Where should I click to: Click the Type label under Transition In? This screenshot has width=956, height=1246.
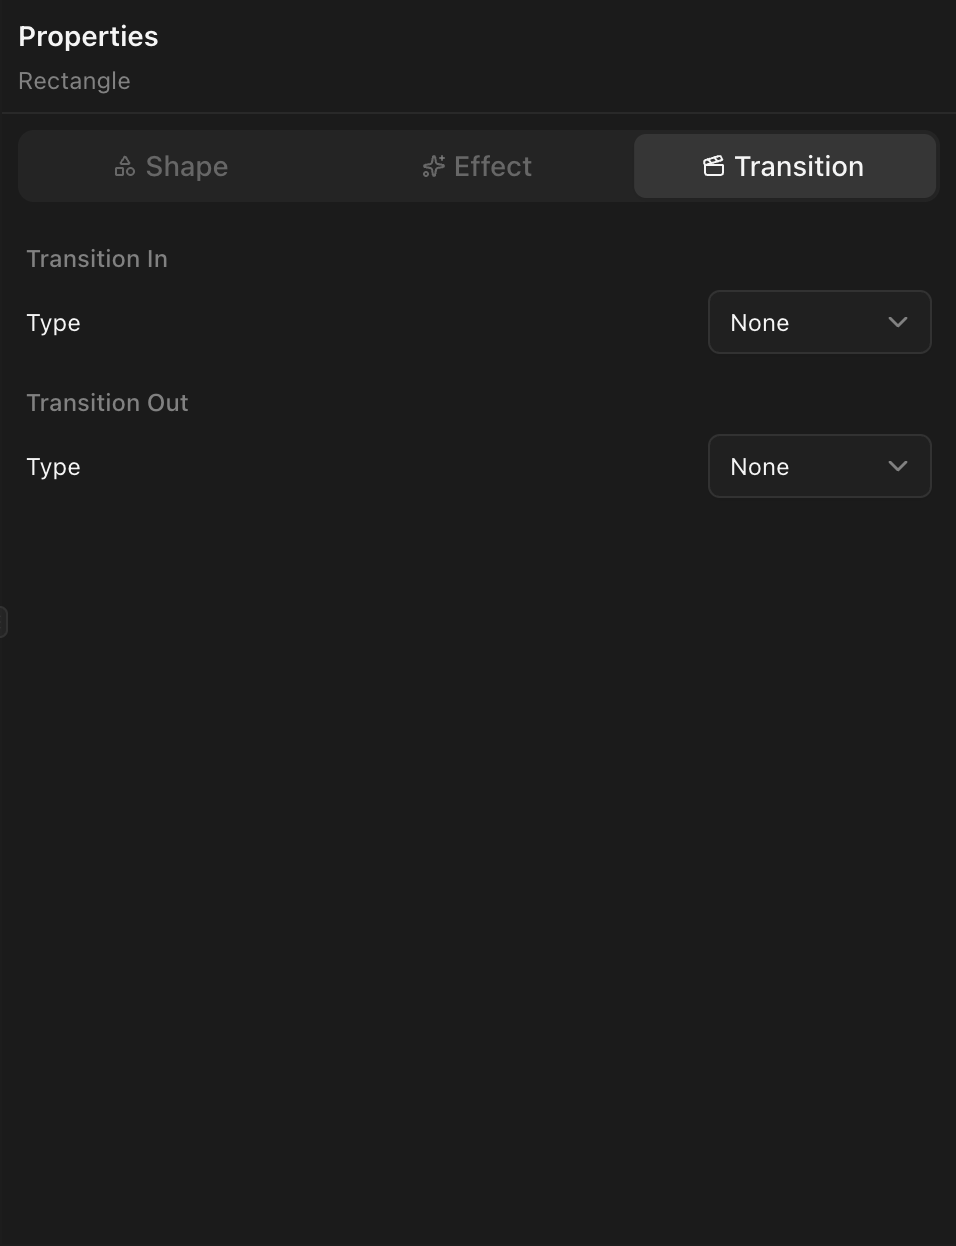[53, 322]
